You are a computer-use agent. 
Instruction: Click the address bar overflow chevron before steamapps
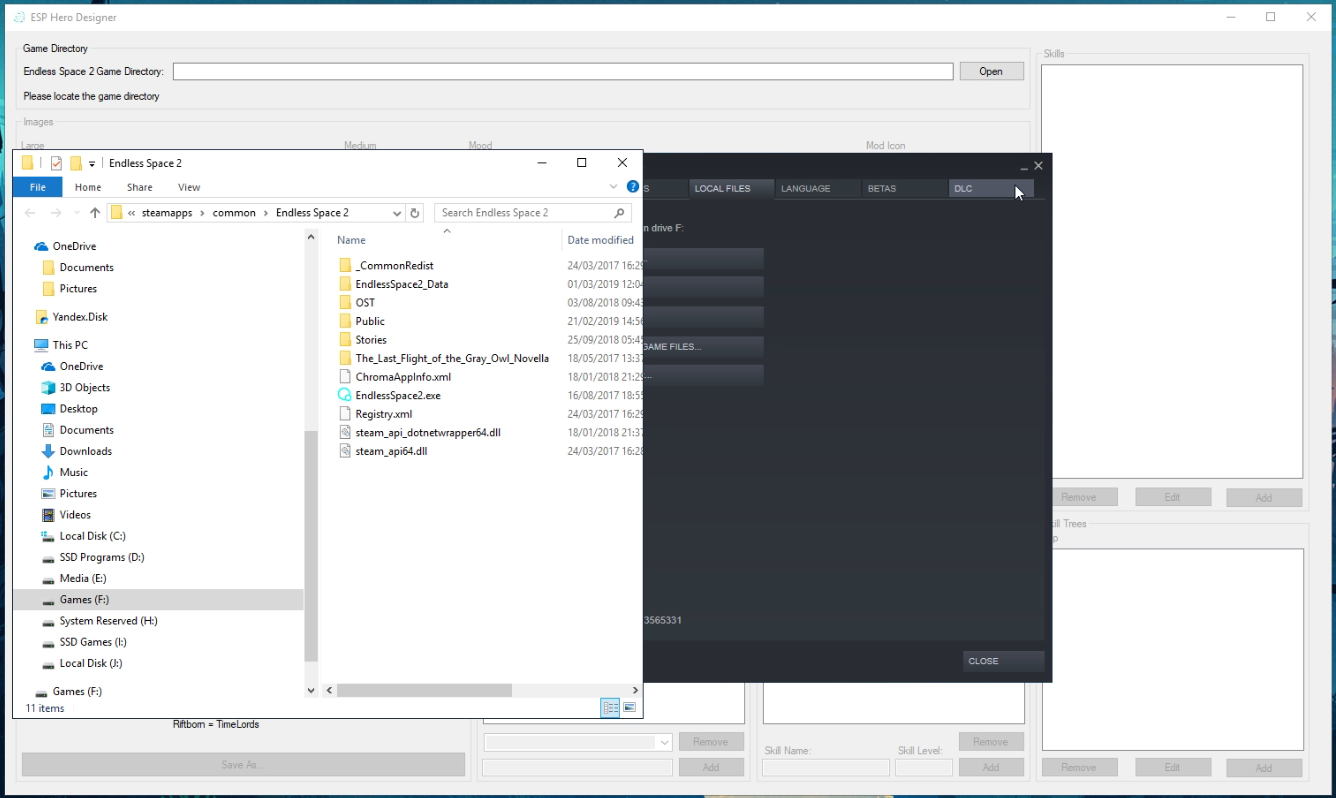132,213
